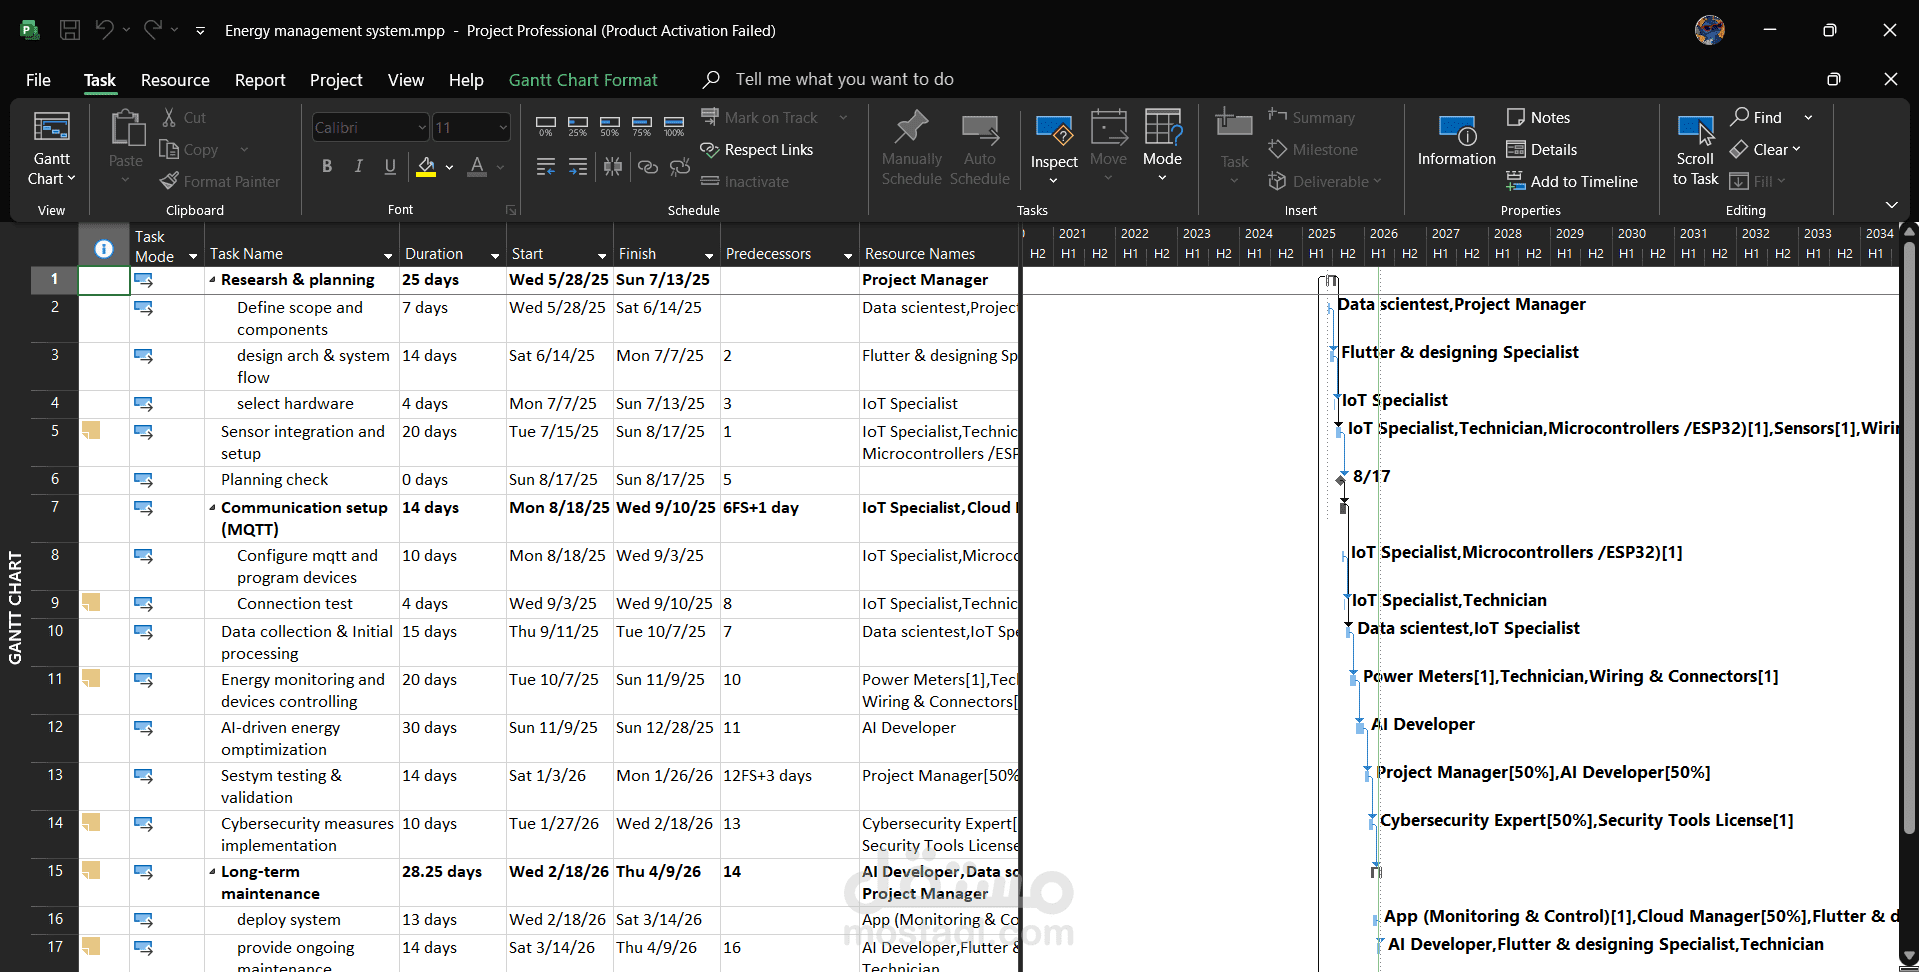The image size is (1919, 972).
Task: Click the Find button
Action: (x=1757, y=117)
